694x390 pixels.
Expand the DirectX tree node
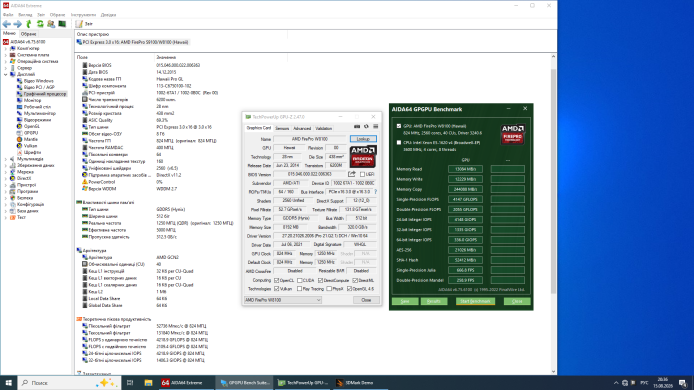pyautogui.click(x=6, y=178)
